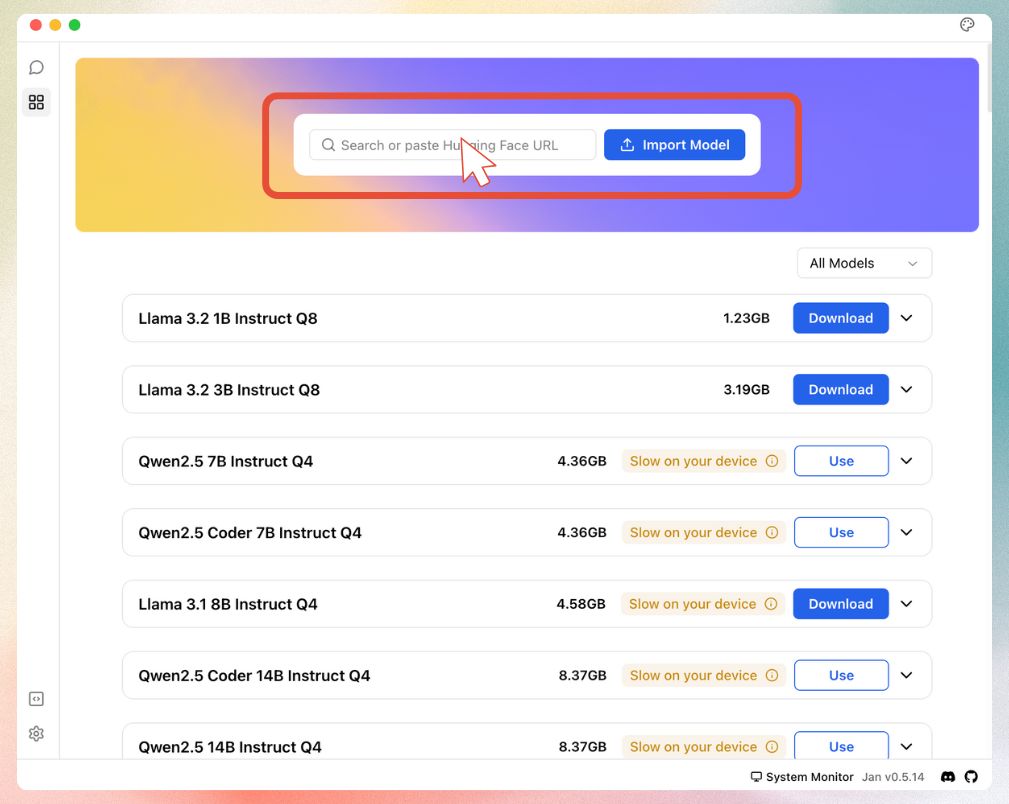Open the GitHub icon in status bar
The image size is (1009, 804).
[x=971, y=777]
